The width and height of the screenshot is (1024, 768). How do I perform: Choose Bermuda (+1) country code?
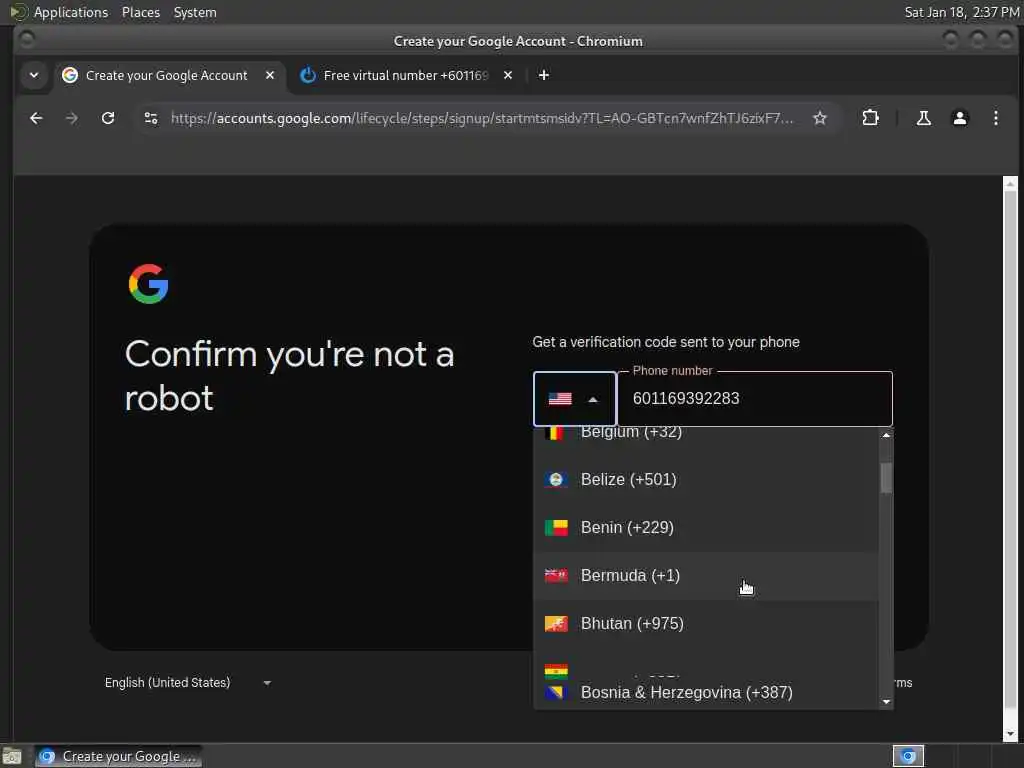pos(706,575)
